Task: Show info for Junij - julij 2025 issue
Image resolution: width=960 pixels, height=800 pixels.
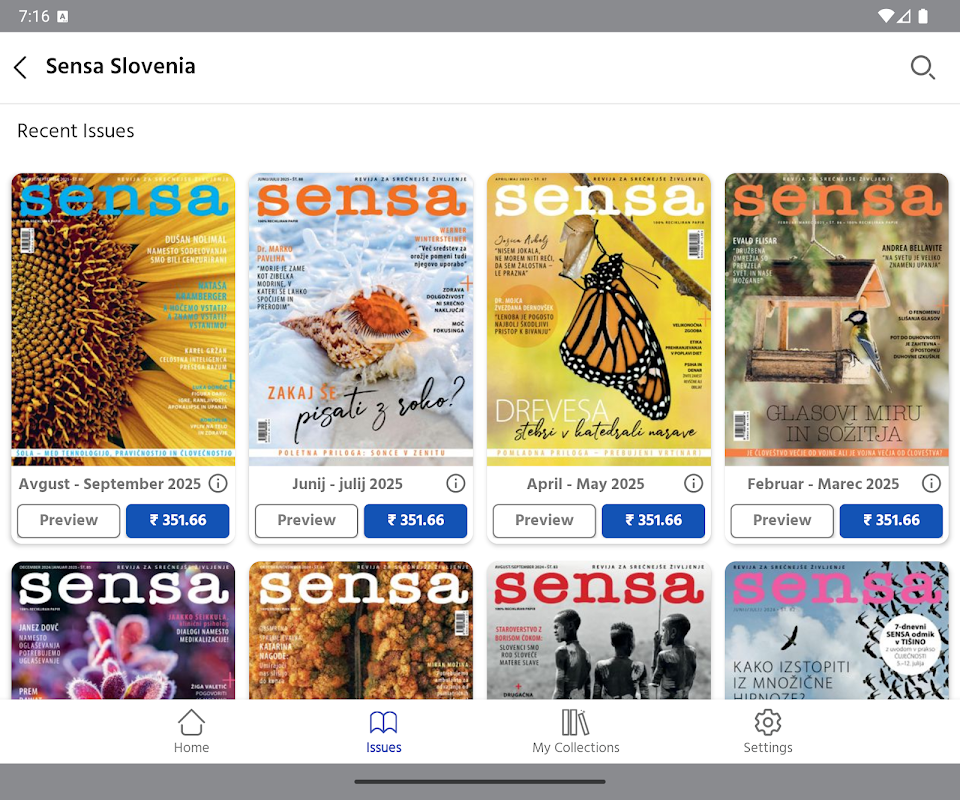Action: tap(456, 484)
